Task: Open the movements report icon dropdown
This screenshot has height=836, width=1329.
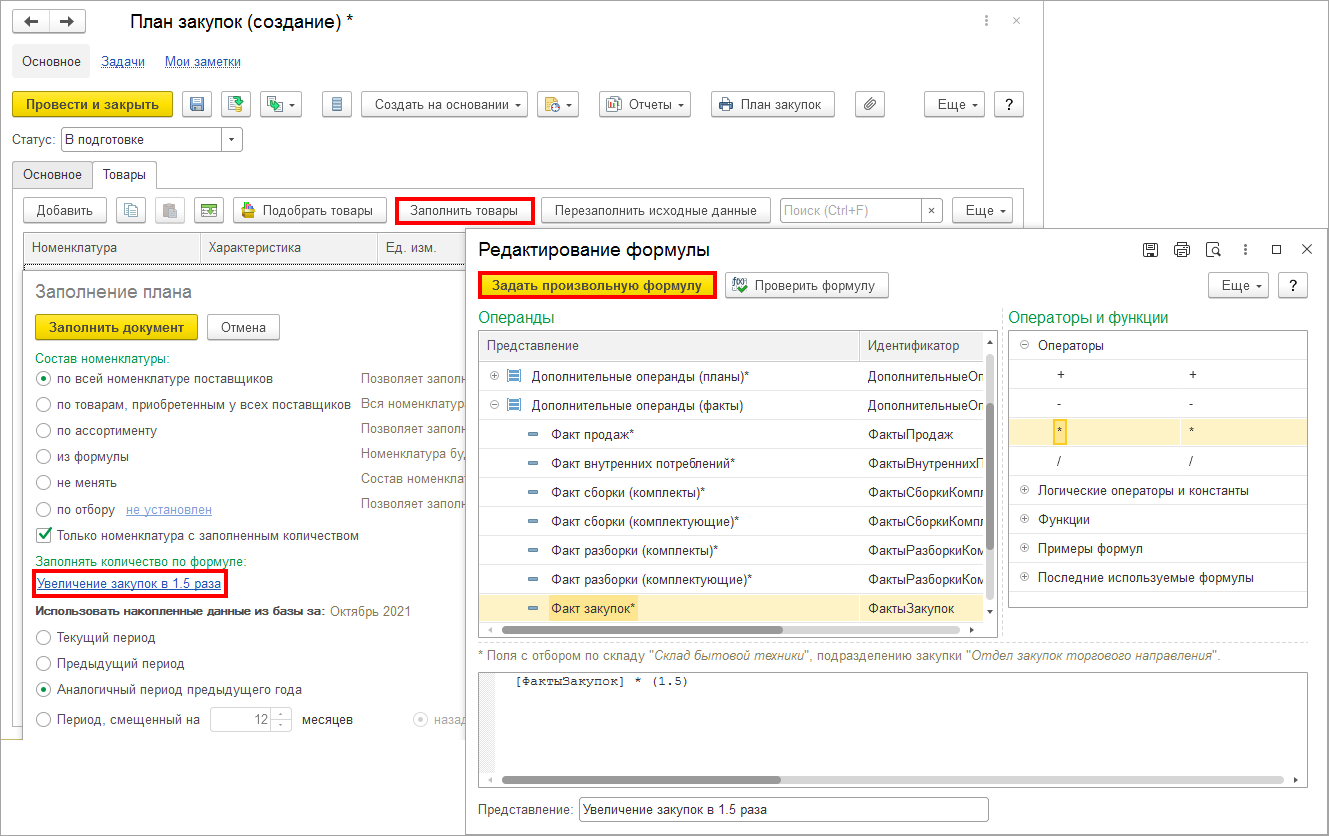Action: [x=280, y=104]
